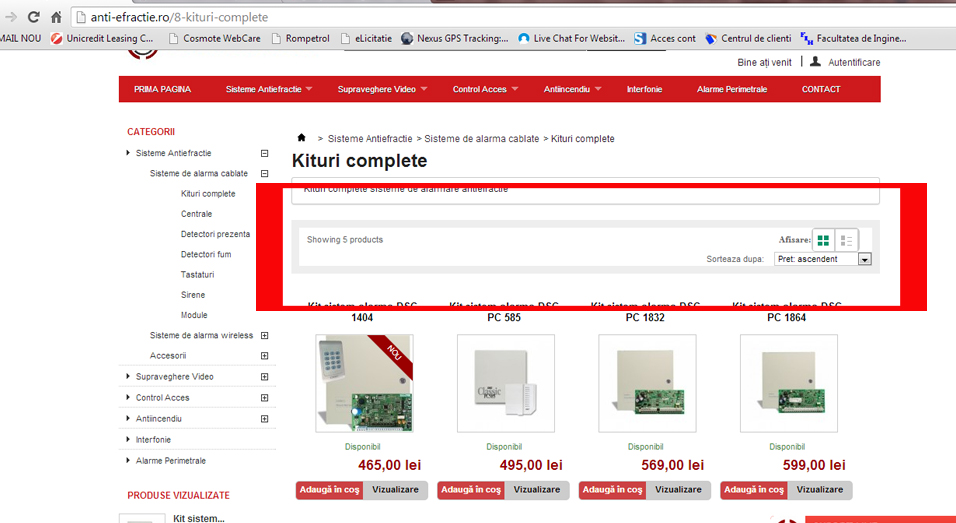This screenshot has width=956, height=523.
Task: Click the forward navigation arrow
Action: coord(10,17)
